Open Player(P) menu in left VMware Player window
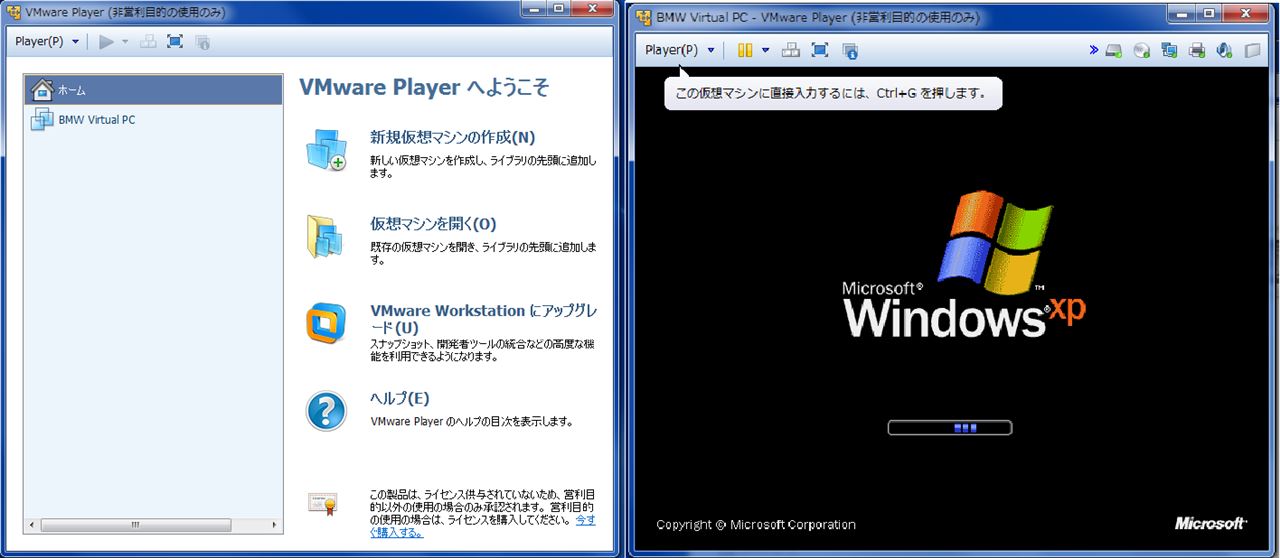This screenshot has width=1280, height=558. pos(46,41)
